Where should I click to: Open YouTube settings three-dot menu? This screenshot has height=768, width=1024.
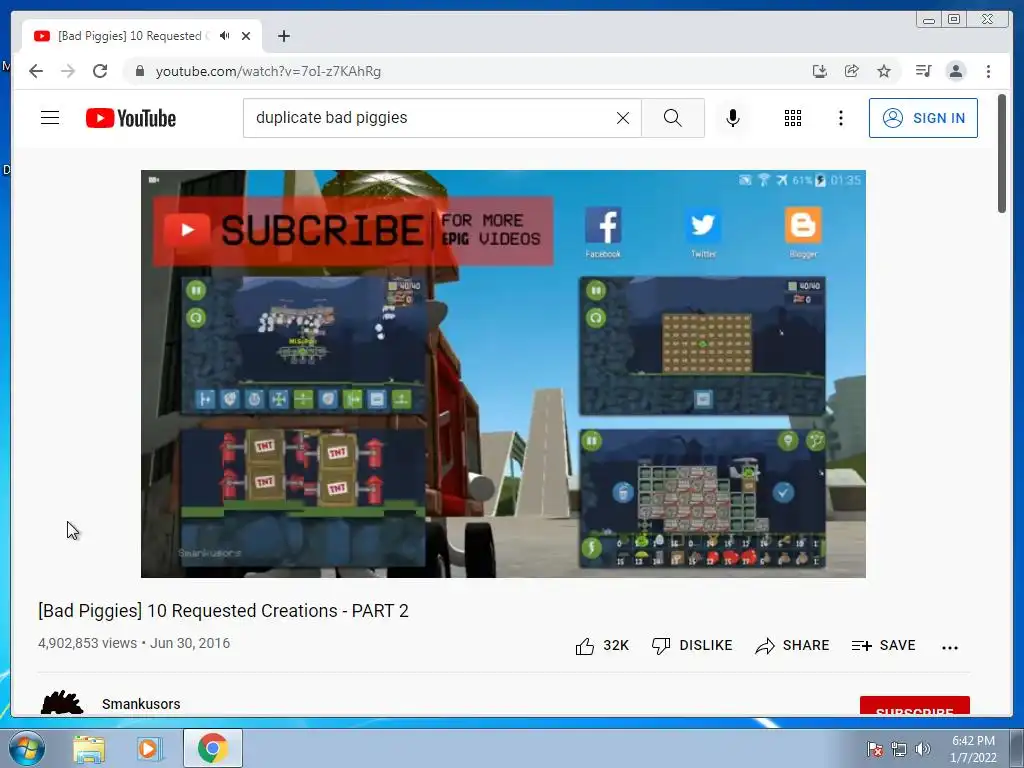840,118
